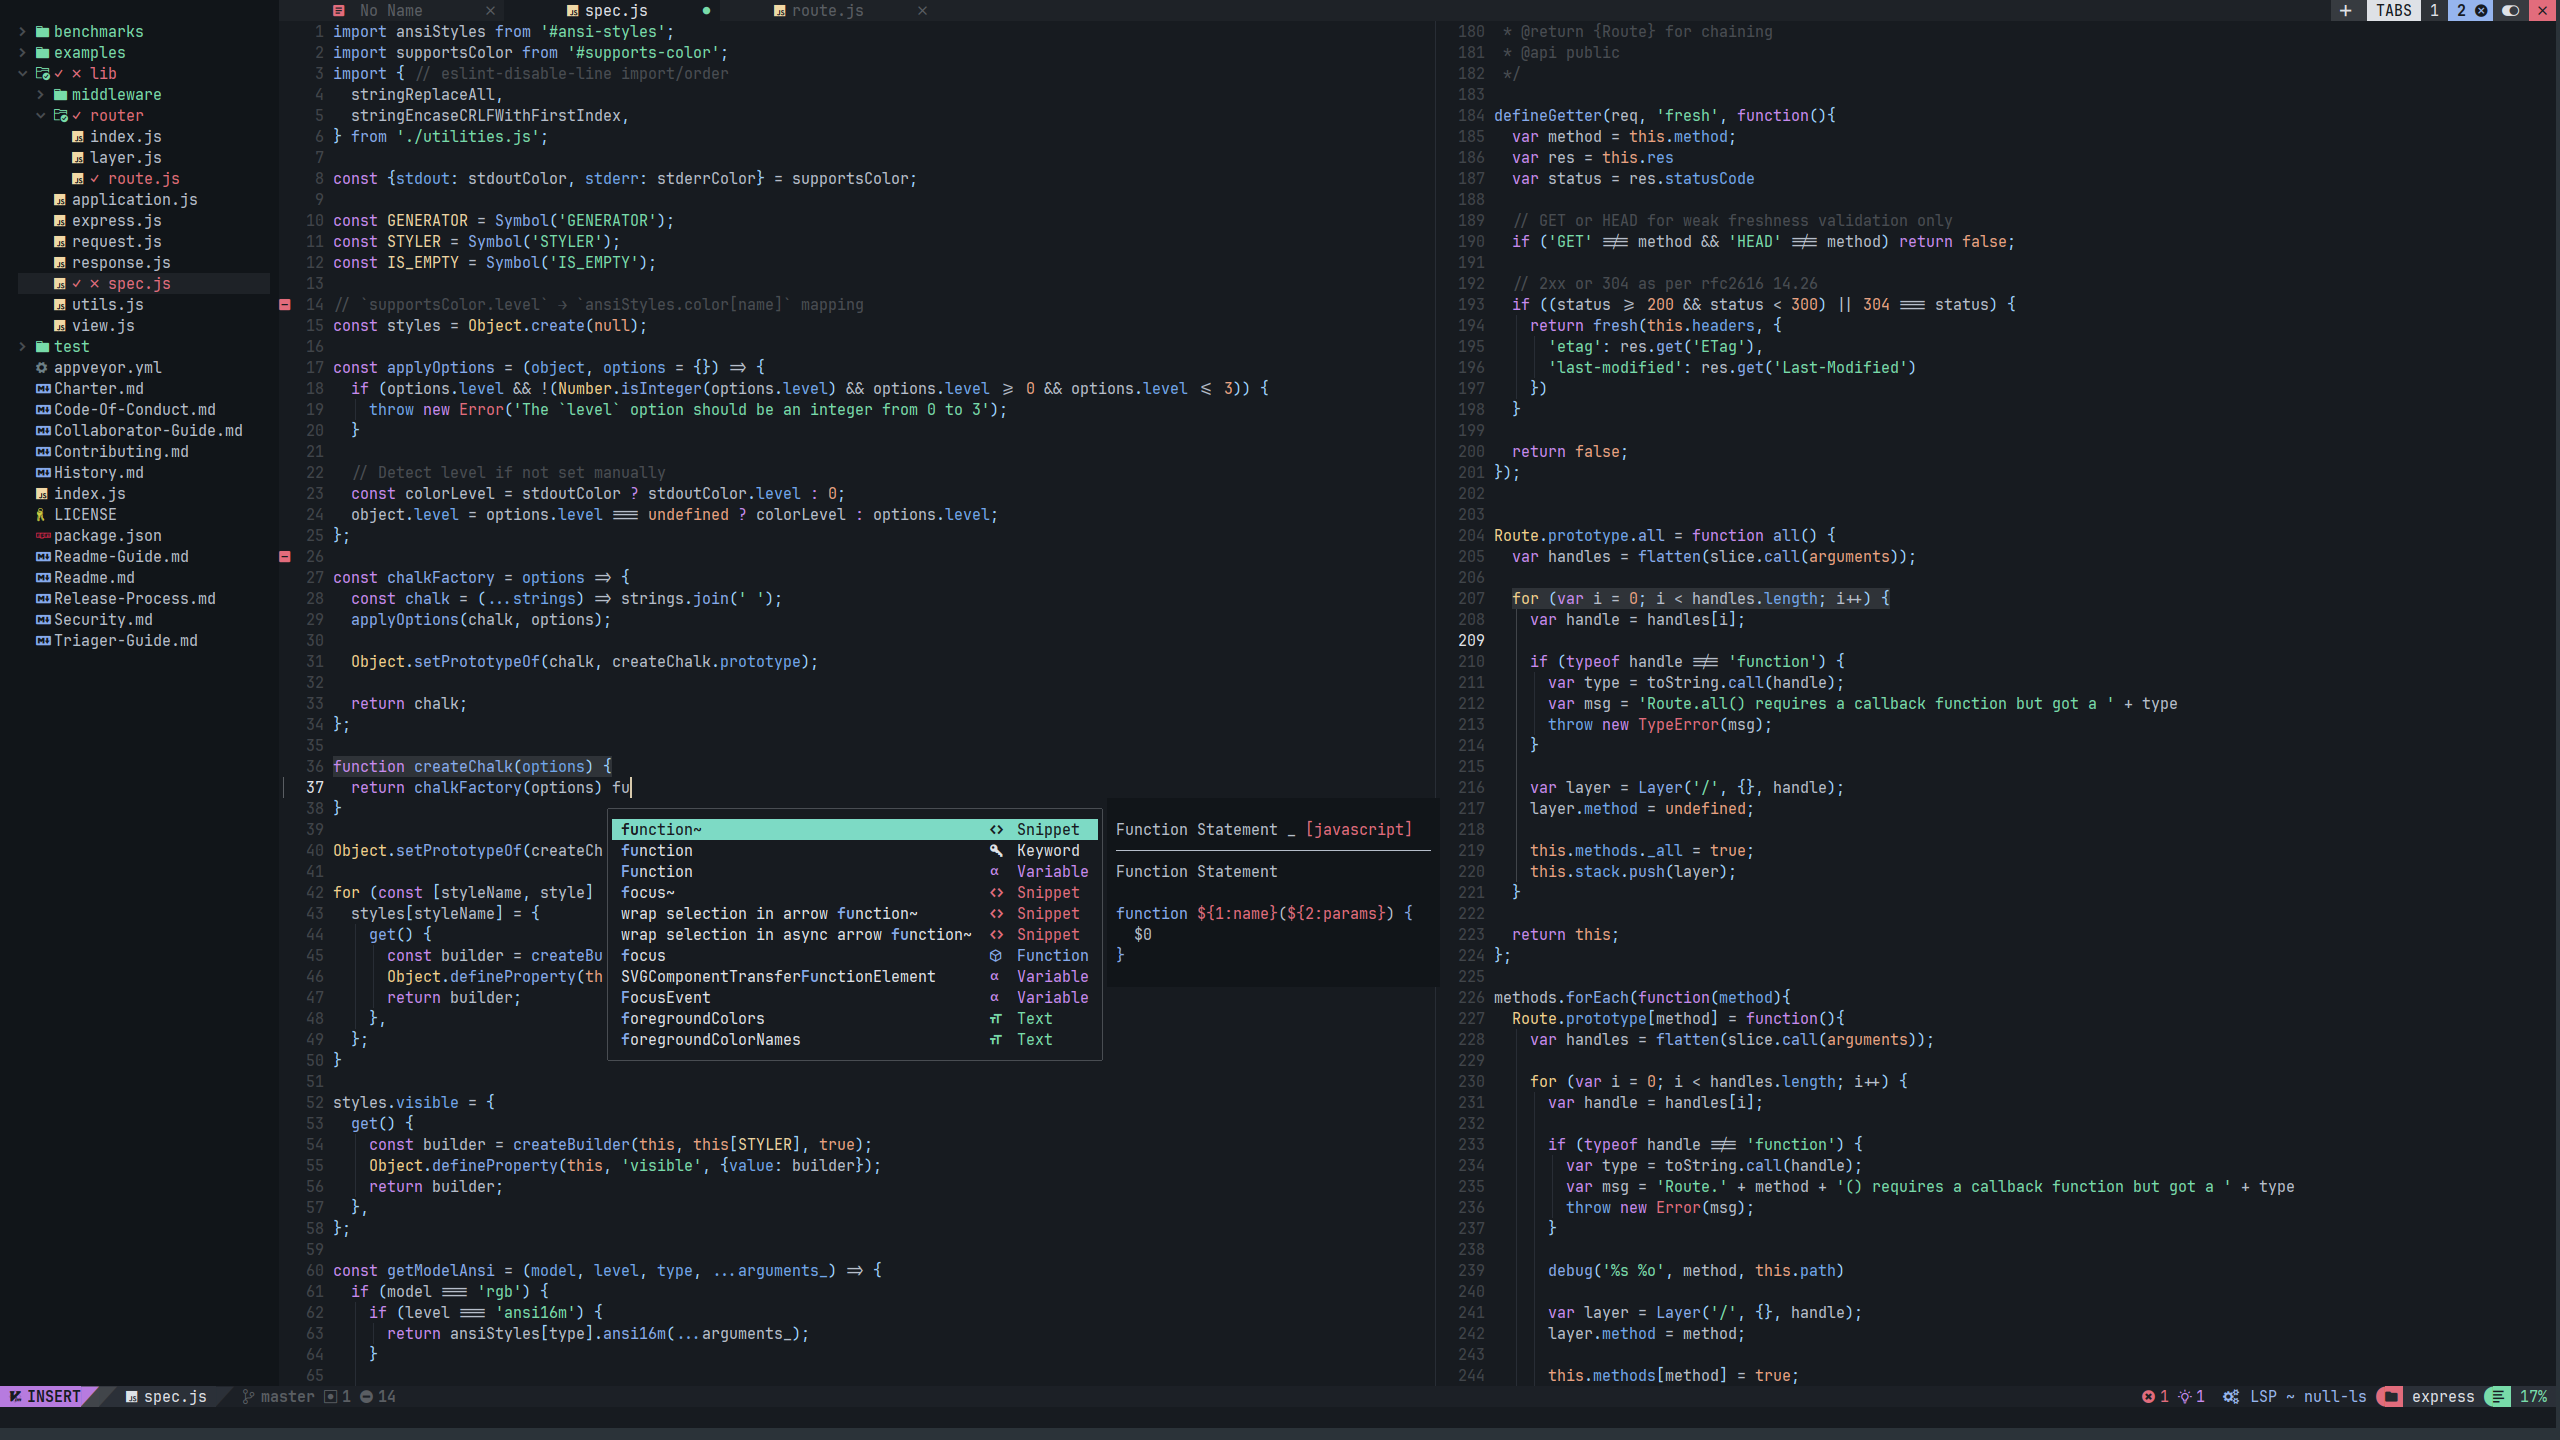The image size is (2560, 1440).
Task: Click the TABS label button
Action: pyautogui.click(x=2394, y=11)
